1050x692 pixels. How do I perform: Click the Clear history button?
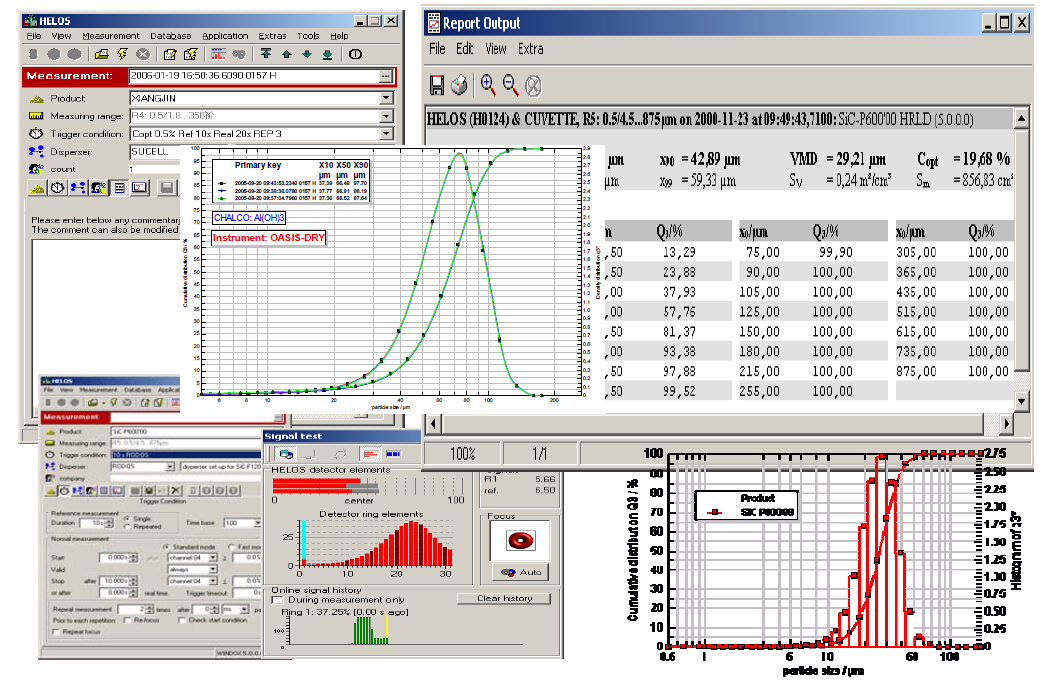tap(504, 598)
